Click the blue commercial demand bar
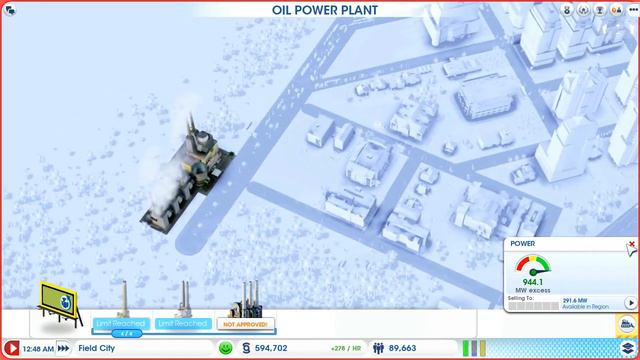 pyautogui.click(x=474, y=348)
